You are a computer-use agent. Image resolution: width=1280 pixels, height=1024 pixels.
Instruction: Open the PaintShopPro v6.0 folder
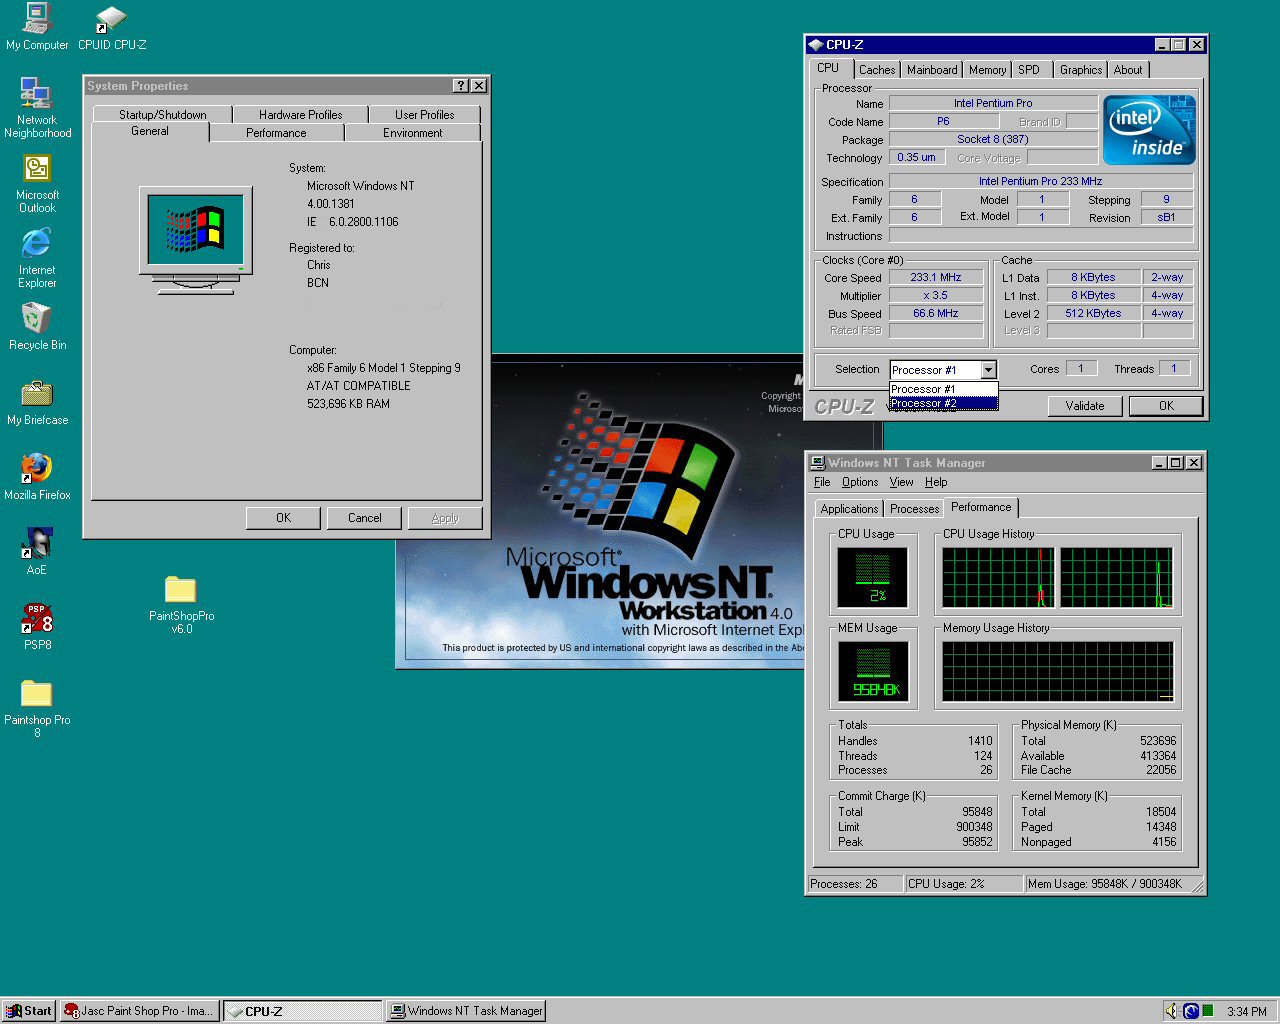pos(181,590)
